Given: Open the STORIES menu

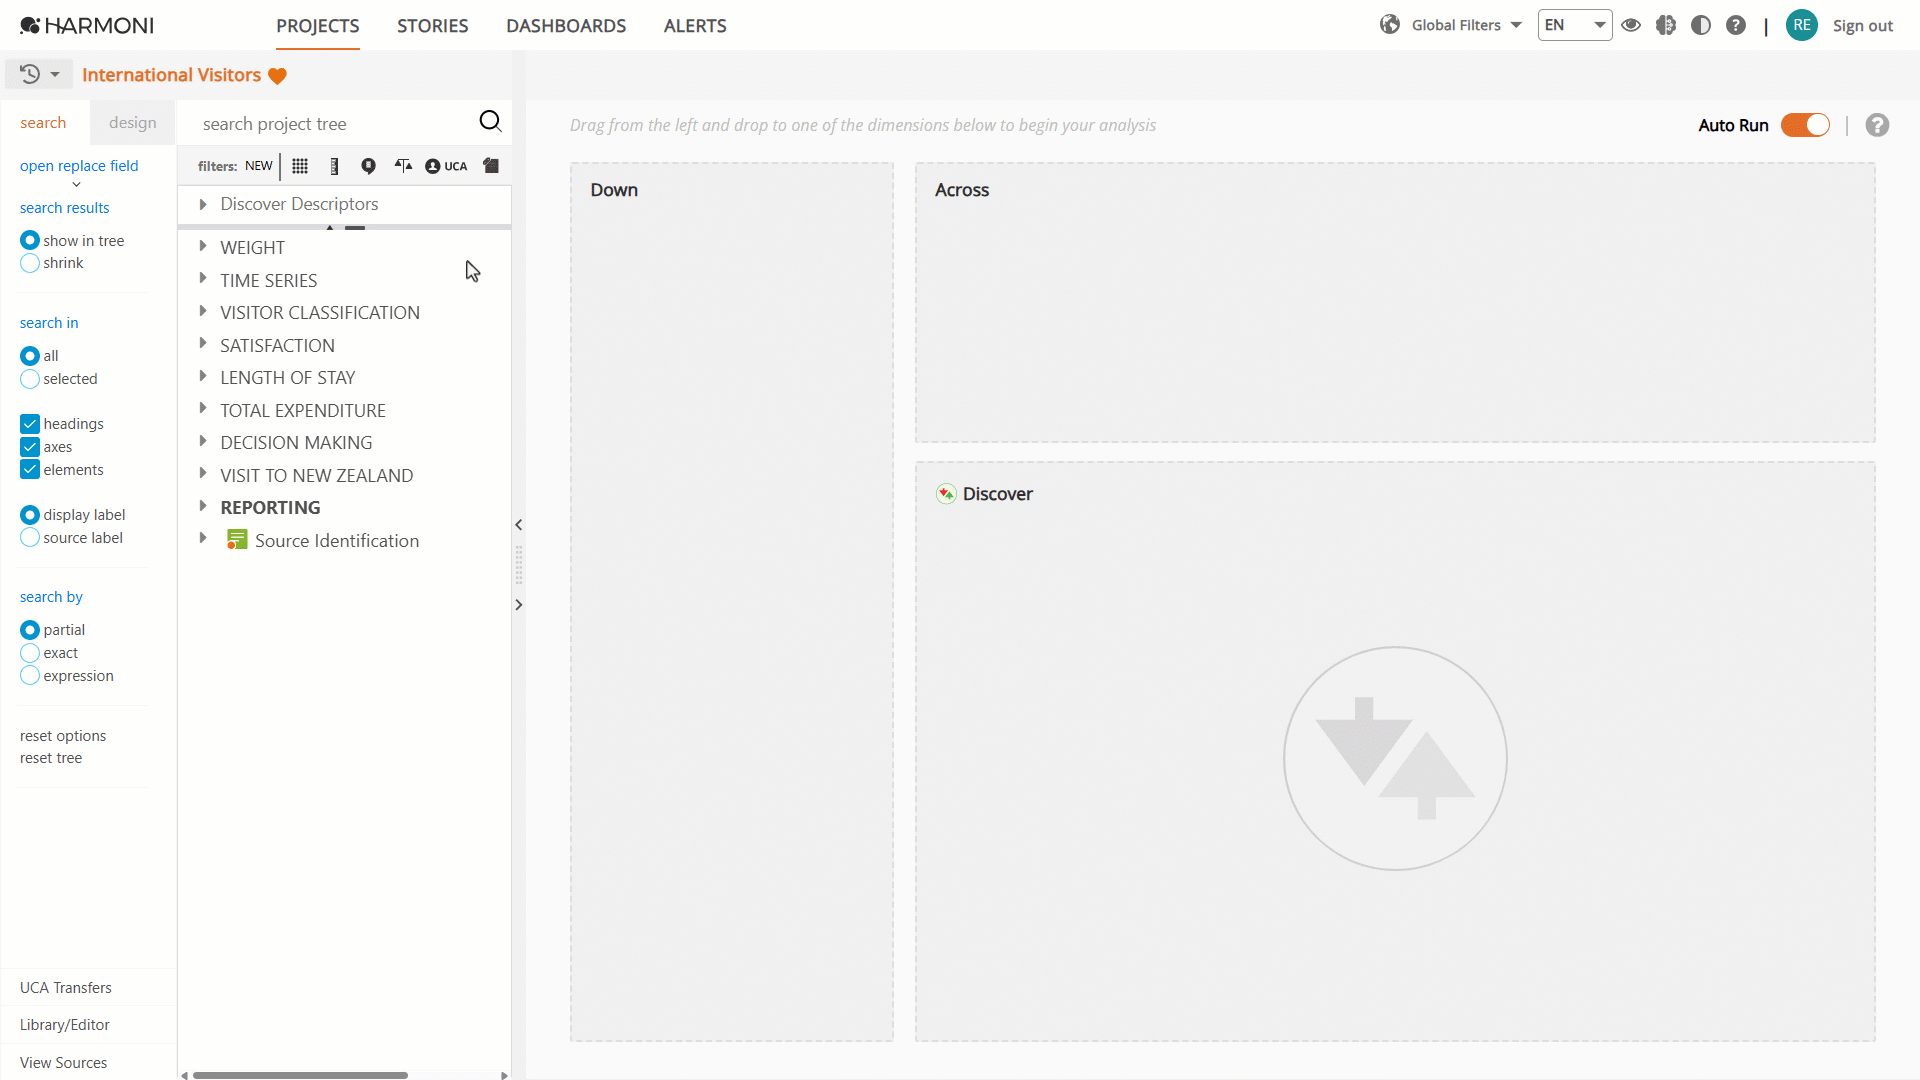Looking at the screenshot, I should coord(433,26).
